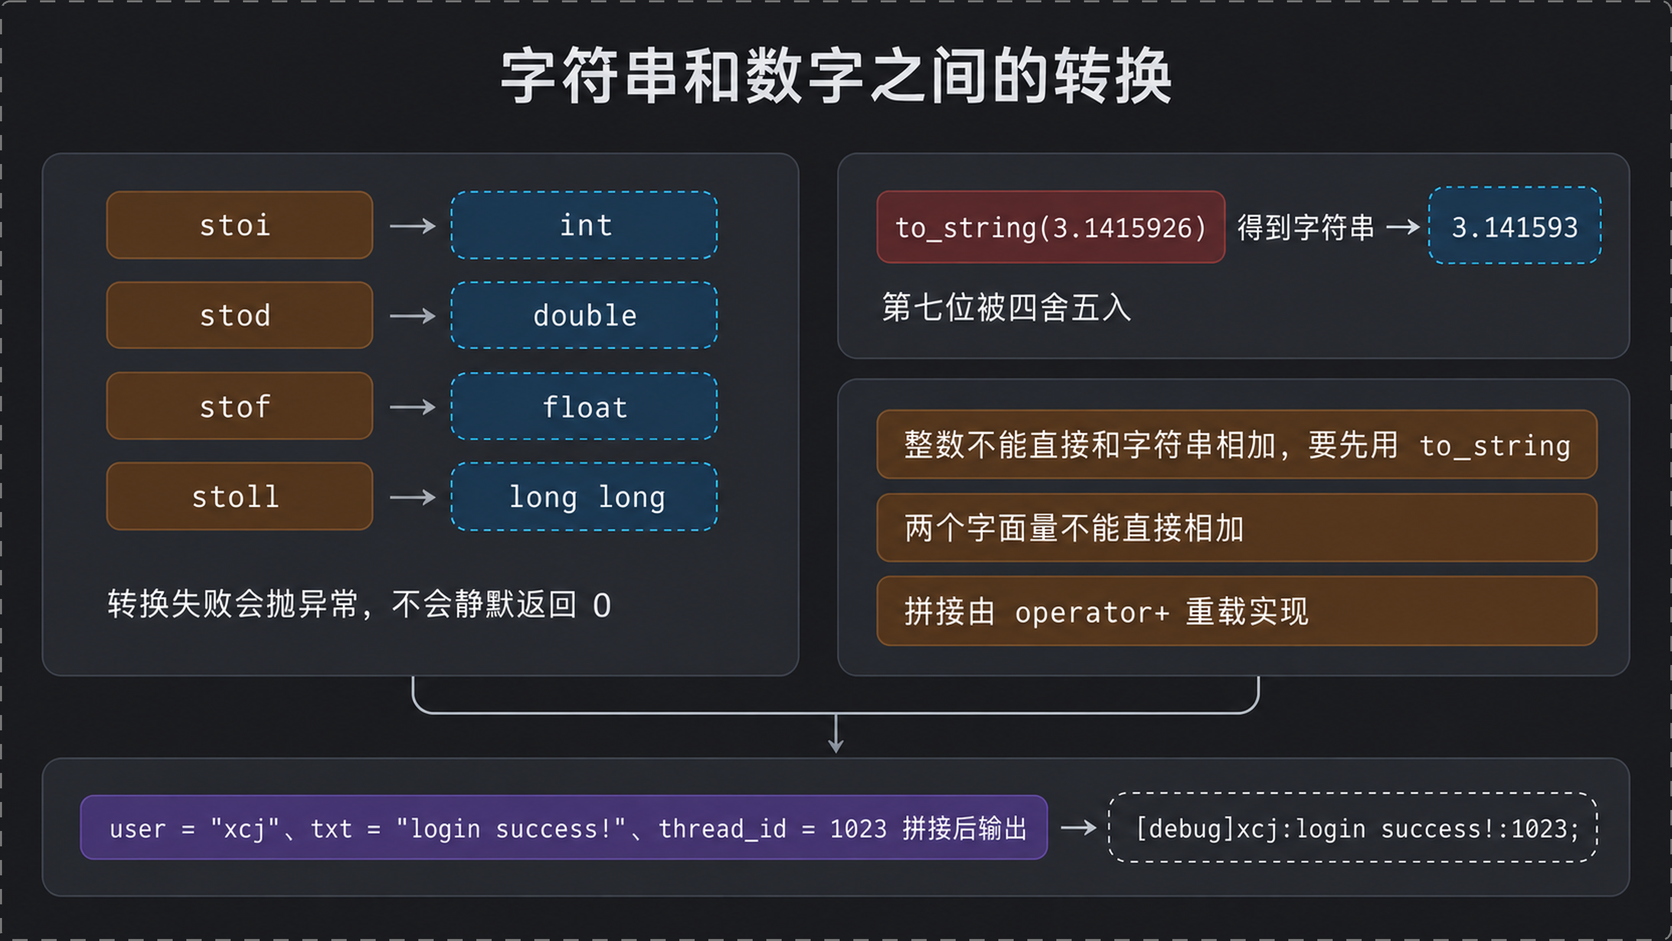Click the dashed long long box
Viewport: 1672px width, 941px height.
point(584,496)
